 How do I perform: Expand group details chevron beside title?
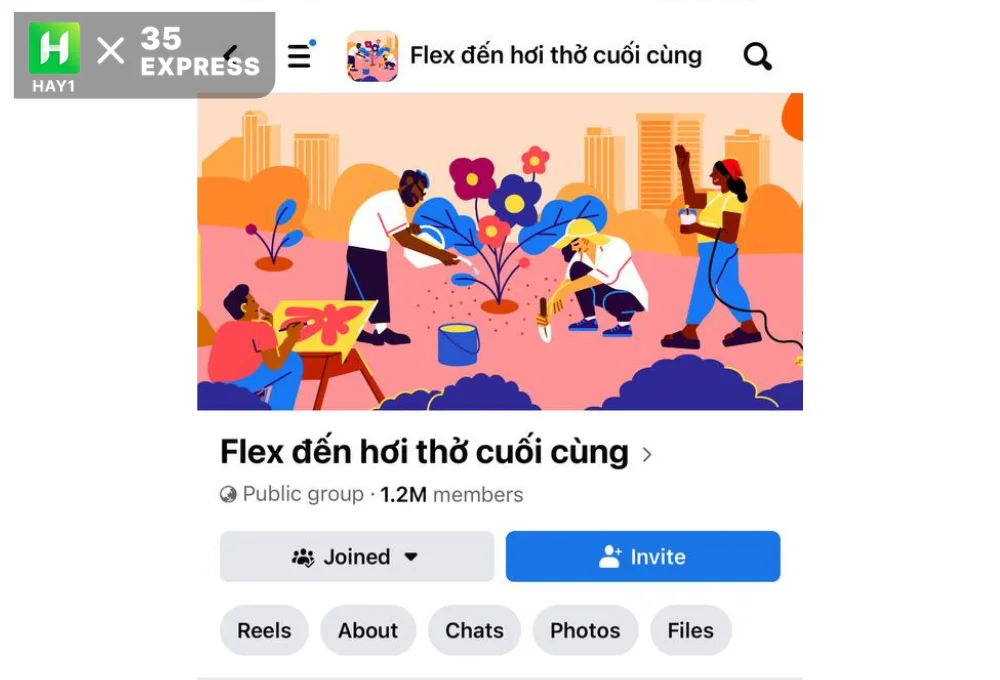(647, 454)
